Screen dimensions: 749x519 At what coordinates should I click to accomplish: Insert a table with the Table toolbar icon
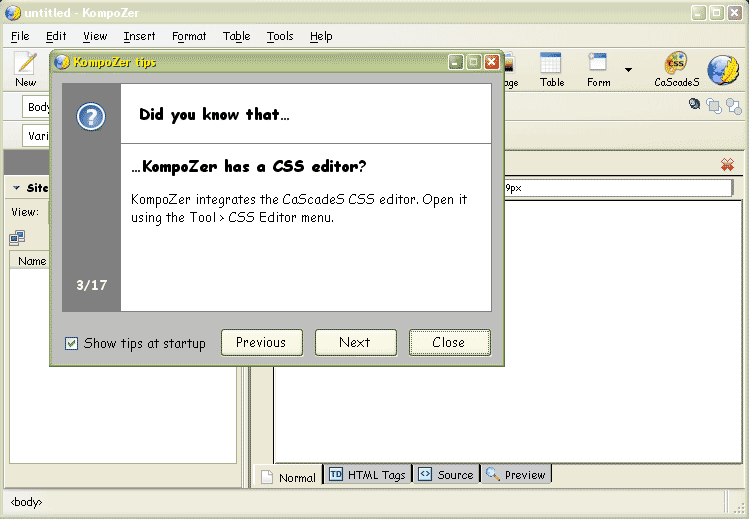point(552,70)
